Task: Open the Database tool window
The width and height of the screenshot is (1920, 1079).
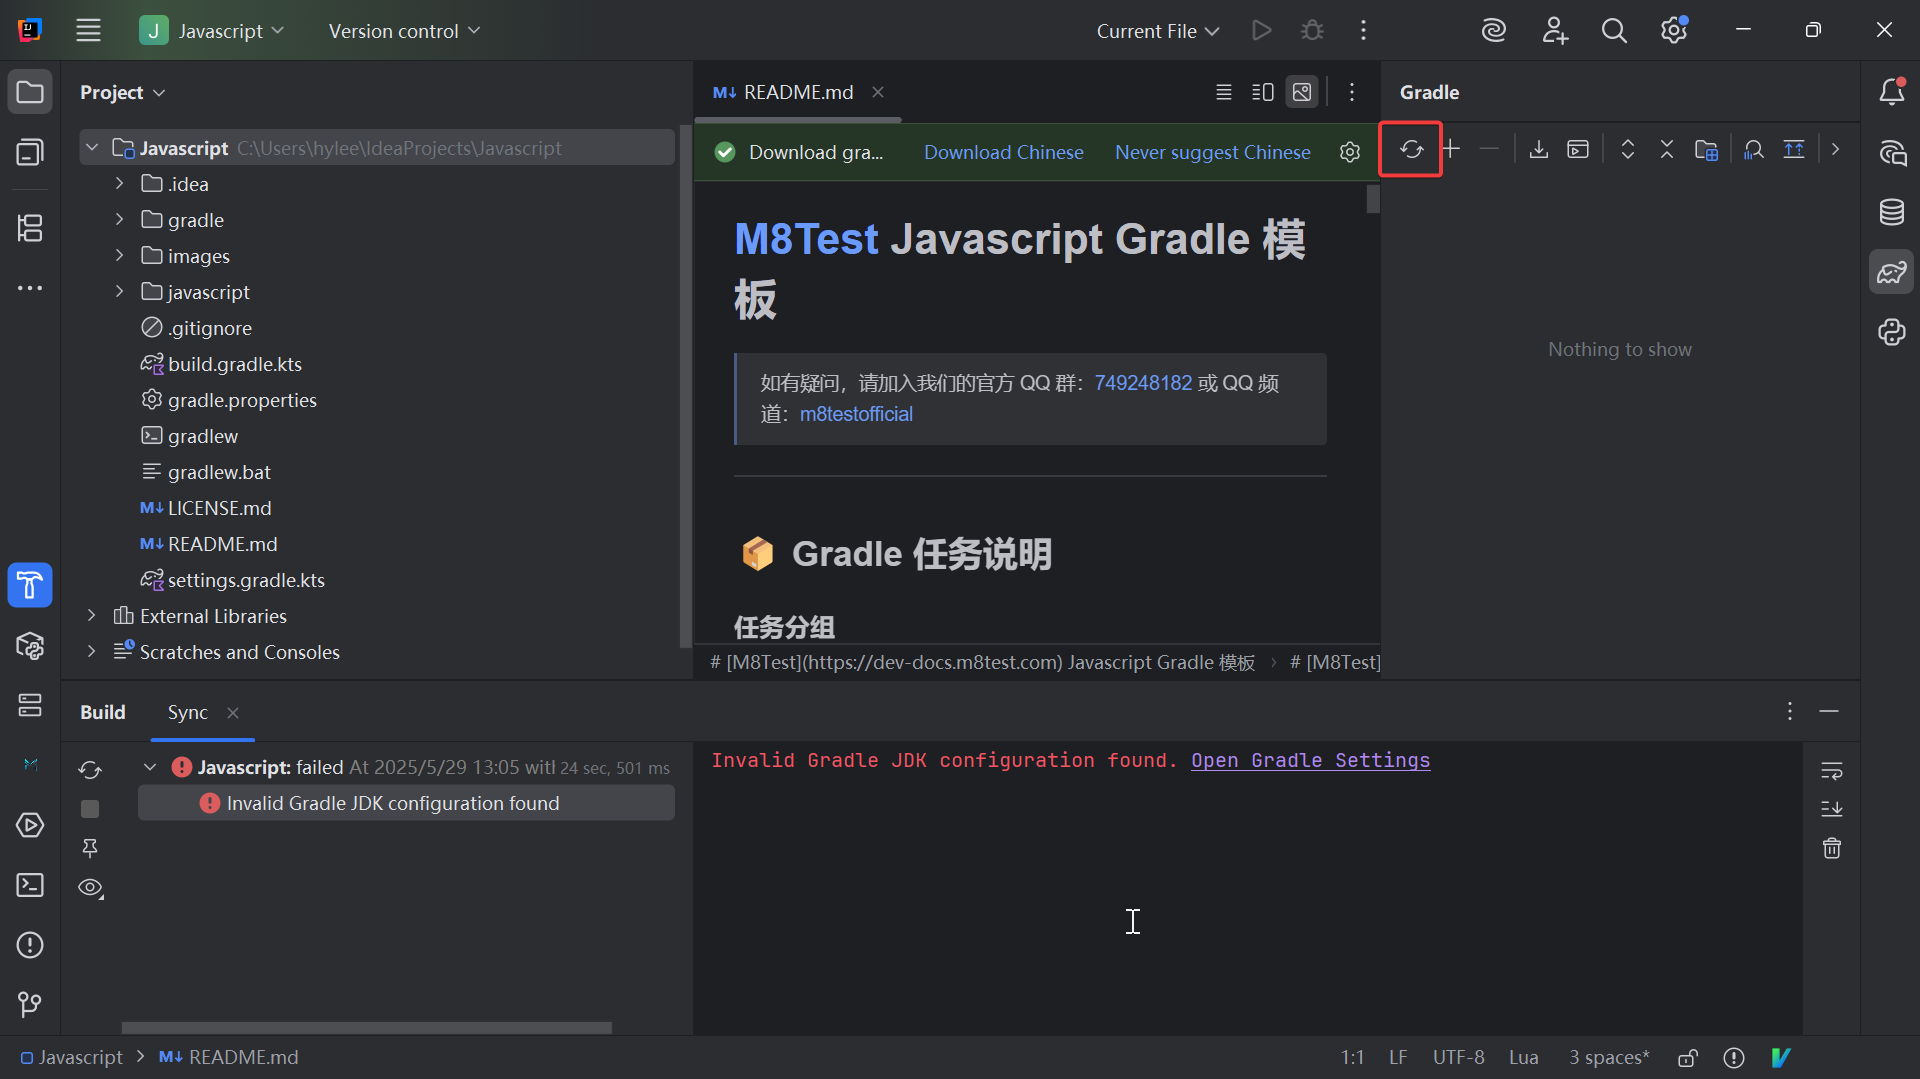Action: [1892, 212]
